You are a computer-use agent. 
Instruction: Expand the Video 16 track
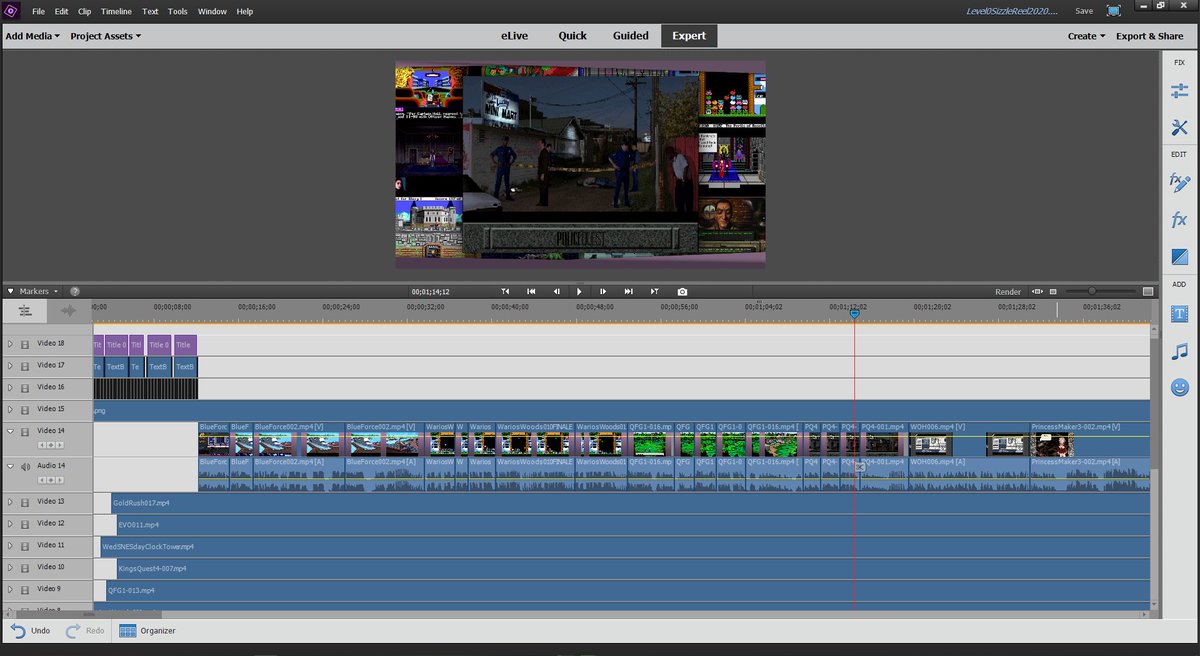(10, 388)
